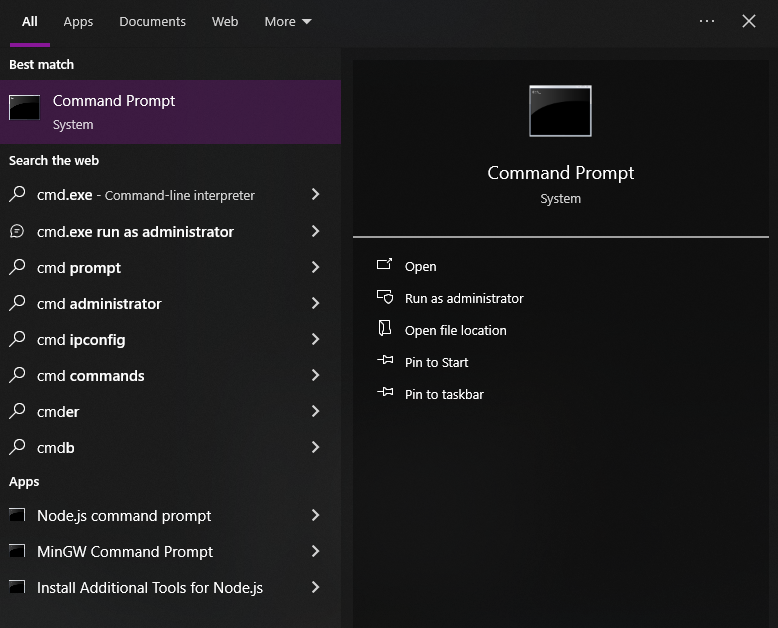Expand Install Additional Tools for Node.js chevron
778x628 pixels.
click(316, 587)
